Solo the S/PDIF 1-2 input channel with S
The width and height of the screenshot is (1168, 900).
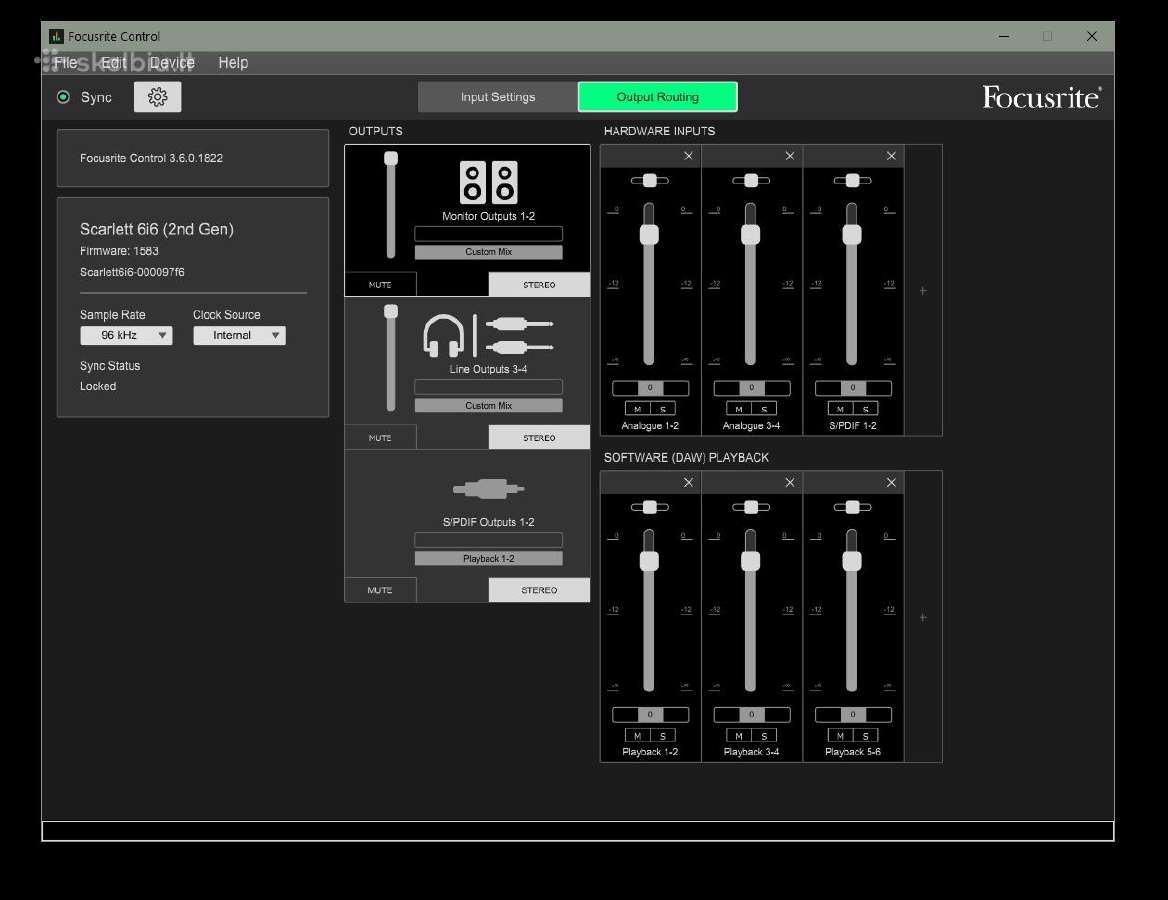(x=866, y=408)
